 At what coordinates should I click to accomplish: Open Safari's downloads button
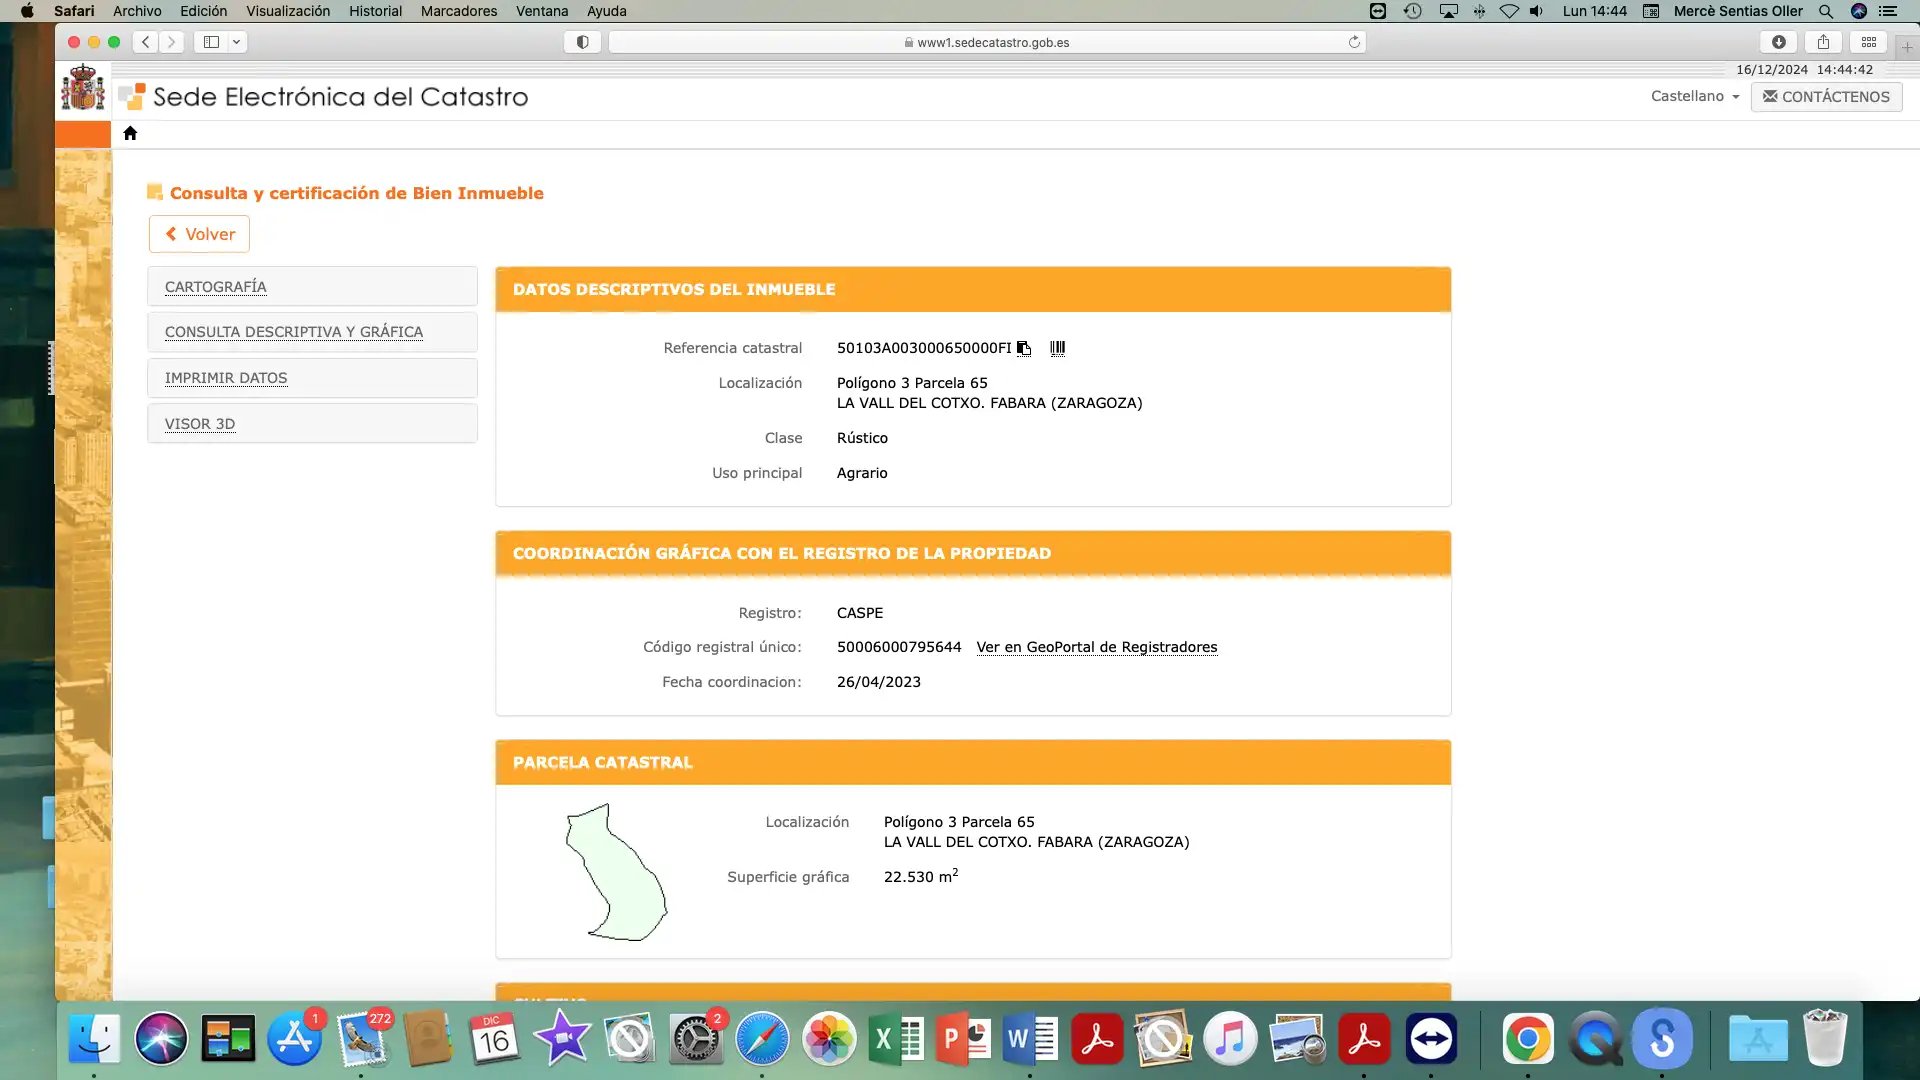(1779, 42)
